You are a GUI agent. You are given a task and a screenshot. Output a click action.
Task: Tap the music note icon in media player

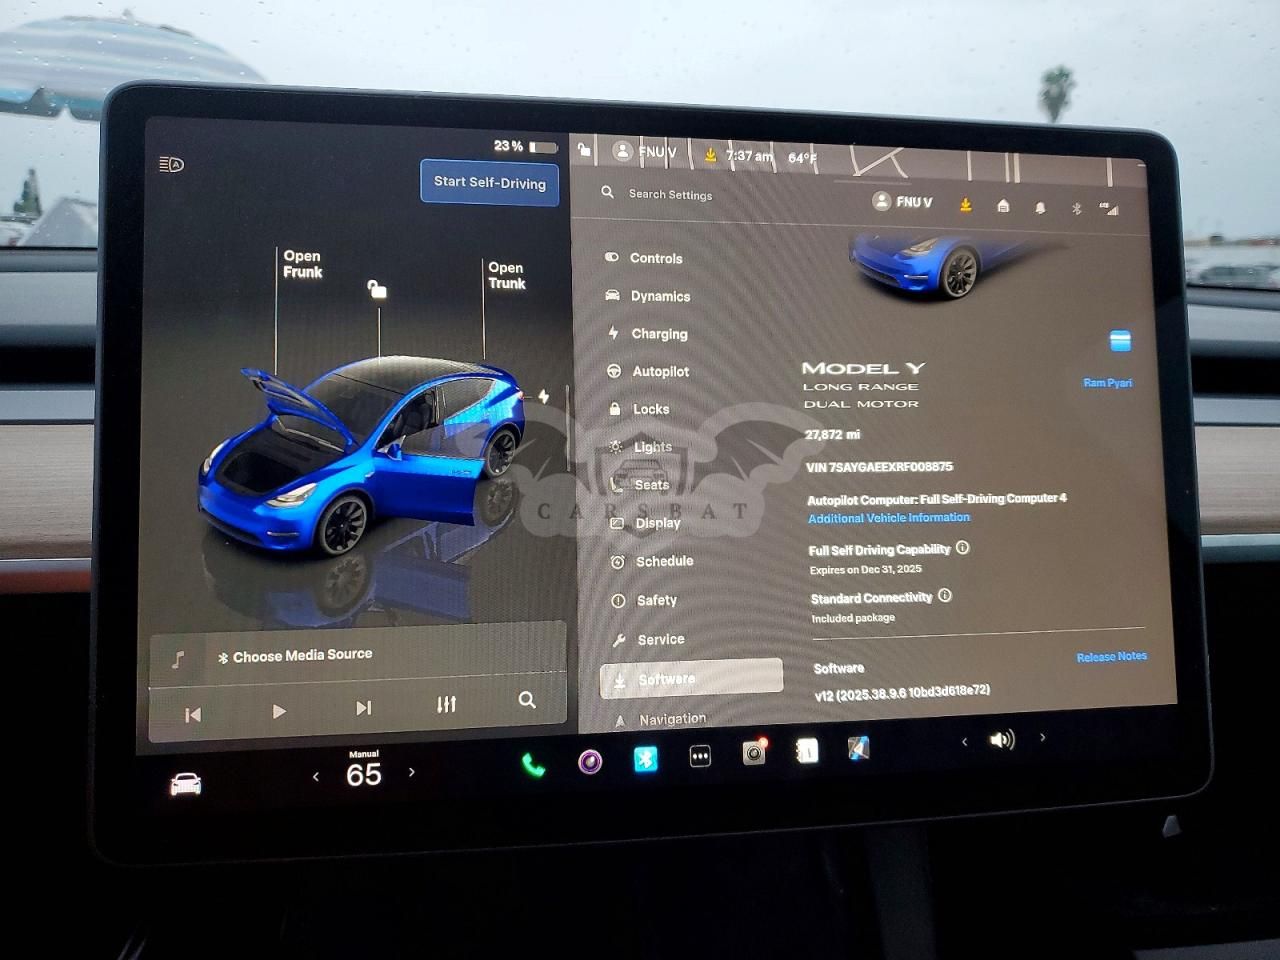tap(178, 659)
